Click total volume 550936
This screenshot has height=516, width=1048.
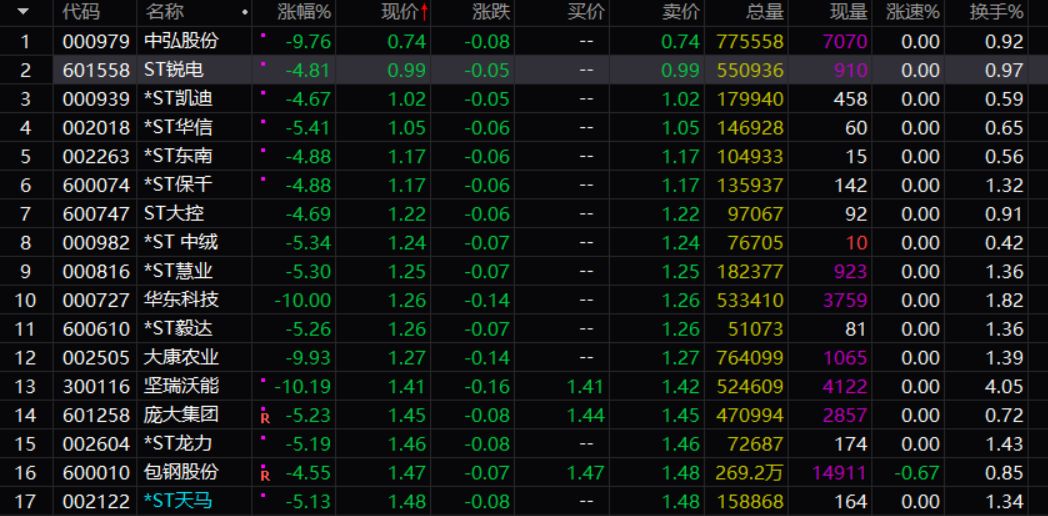(x=750, y=71)
